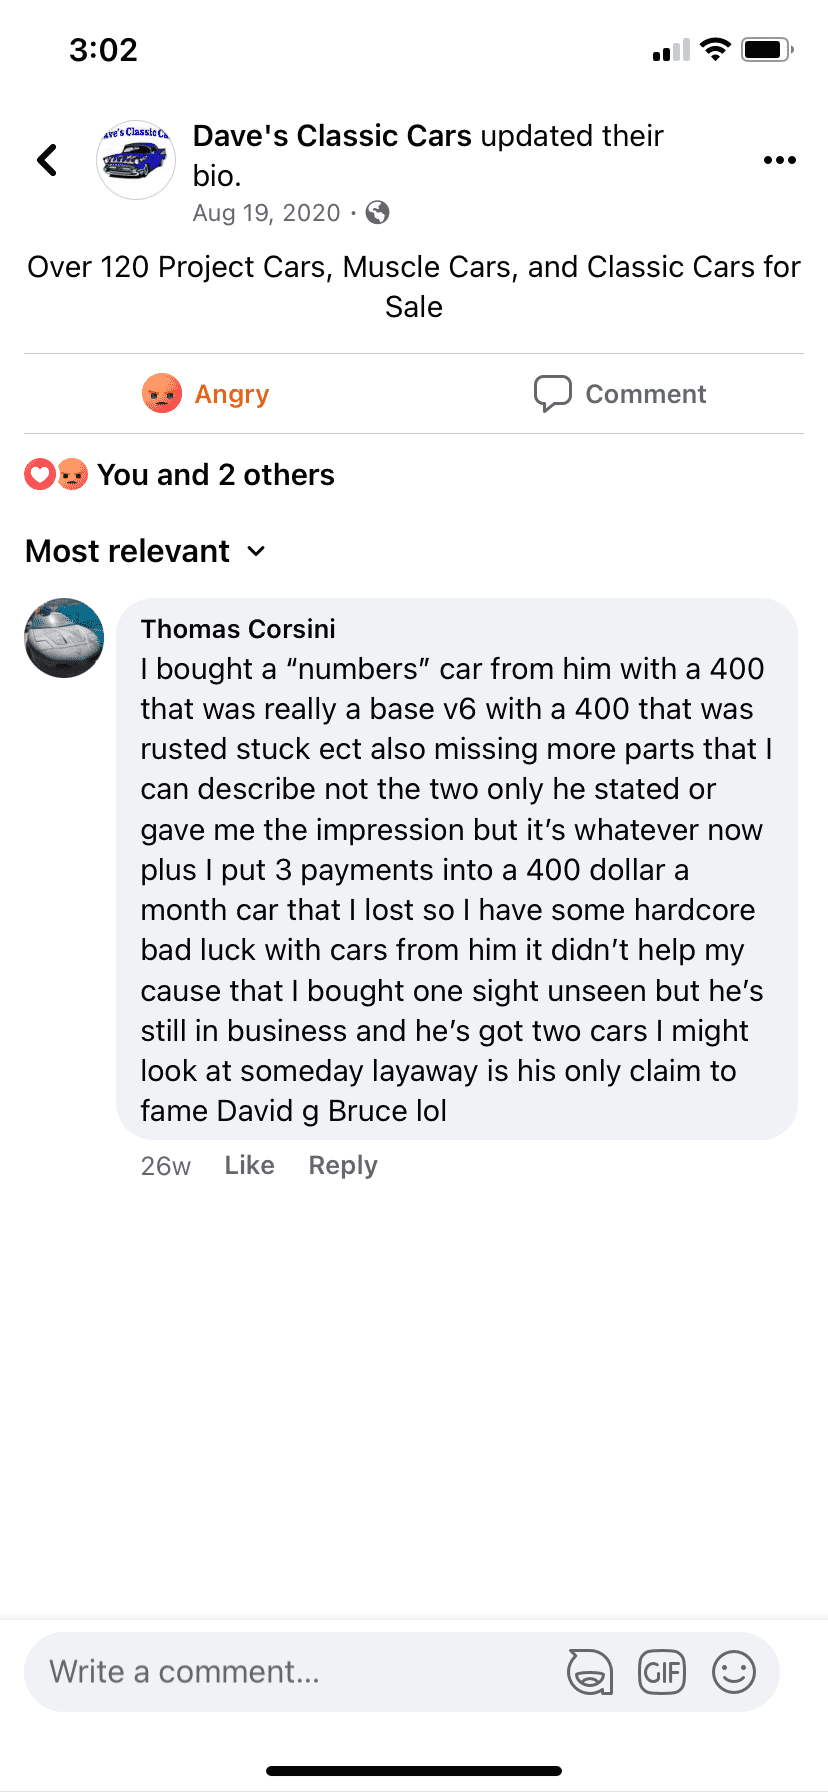Viewport: 828px width, 1792px height.
Task: Open the GIF picker
Action: pos(662,1672)
